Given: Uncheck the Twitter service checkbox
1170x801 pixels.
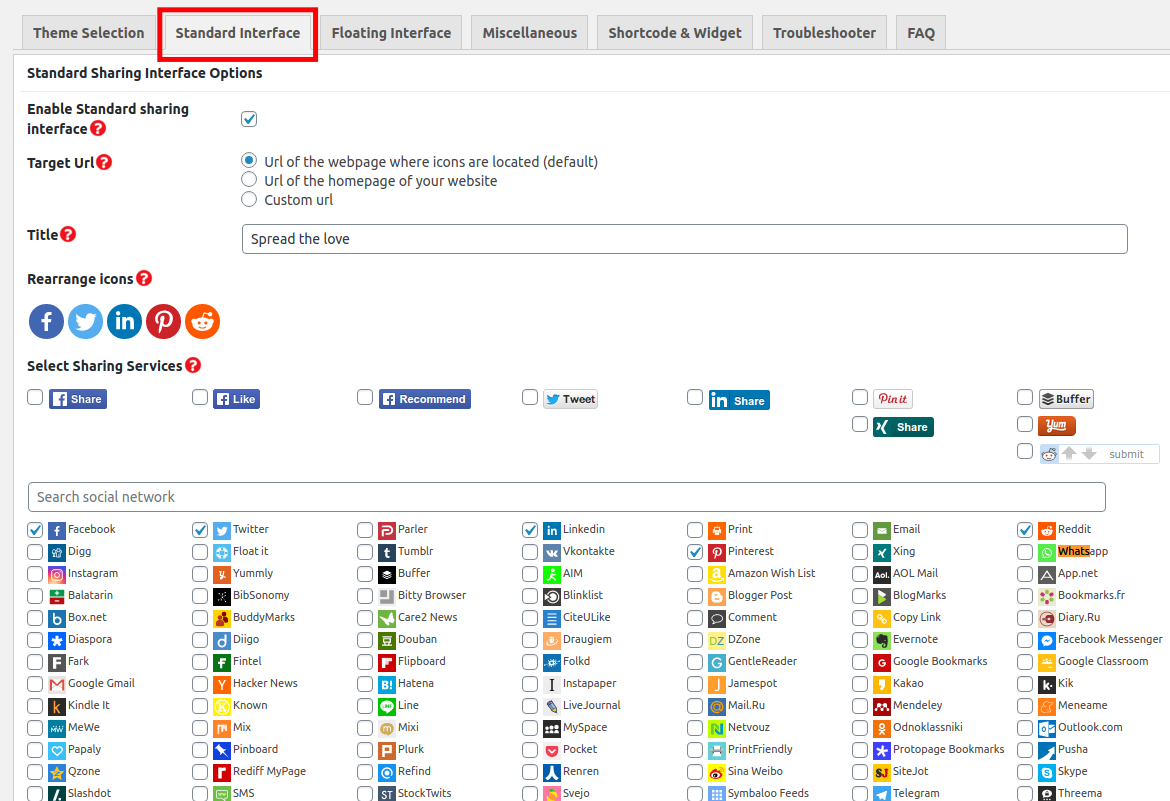Looking at the screenshot, I should 200,530.
